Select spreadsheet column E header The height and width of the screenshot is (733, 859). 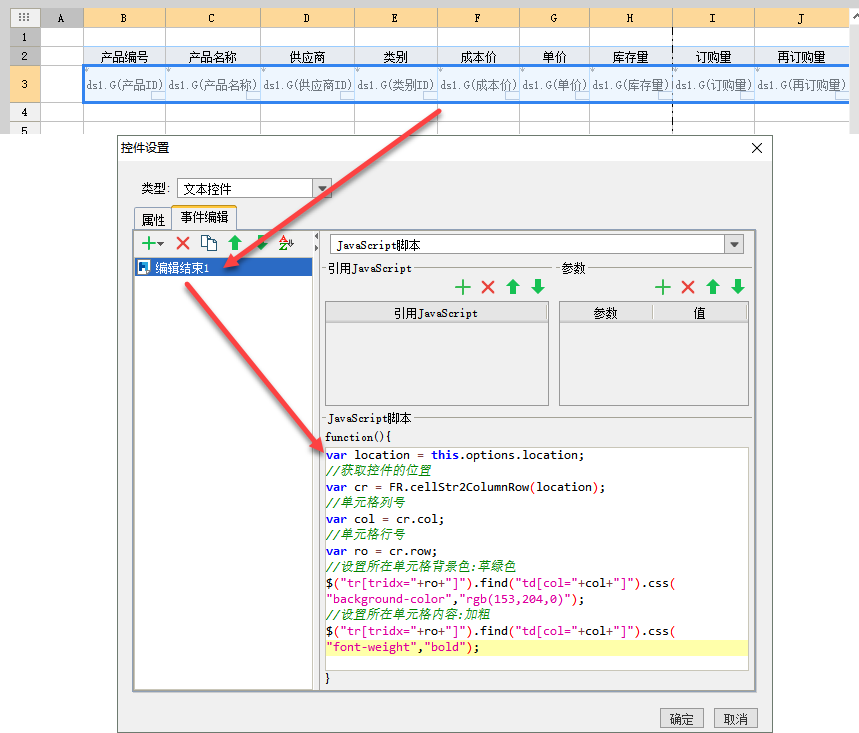tap(396, 18)
